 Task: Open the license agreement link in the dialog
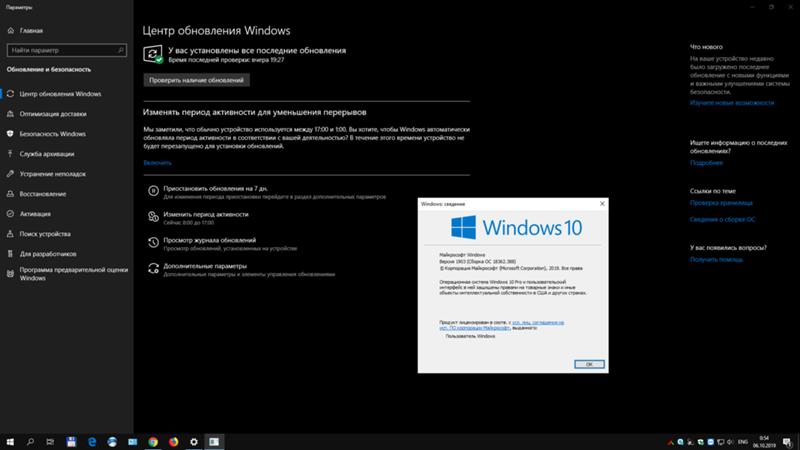[502, 325]
